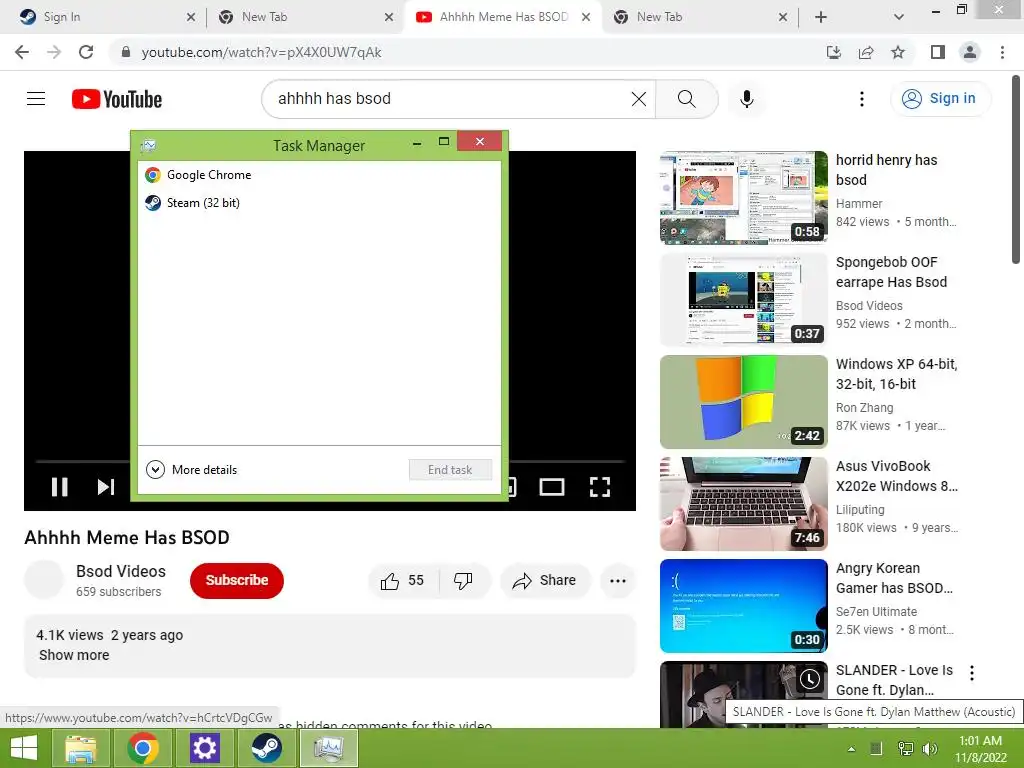Open Chrome three-dot menu

tap(1002, 52)
